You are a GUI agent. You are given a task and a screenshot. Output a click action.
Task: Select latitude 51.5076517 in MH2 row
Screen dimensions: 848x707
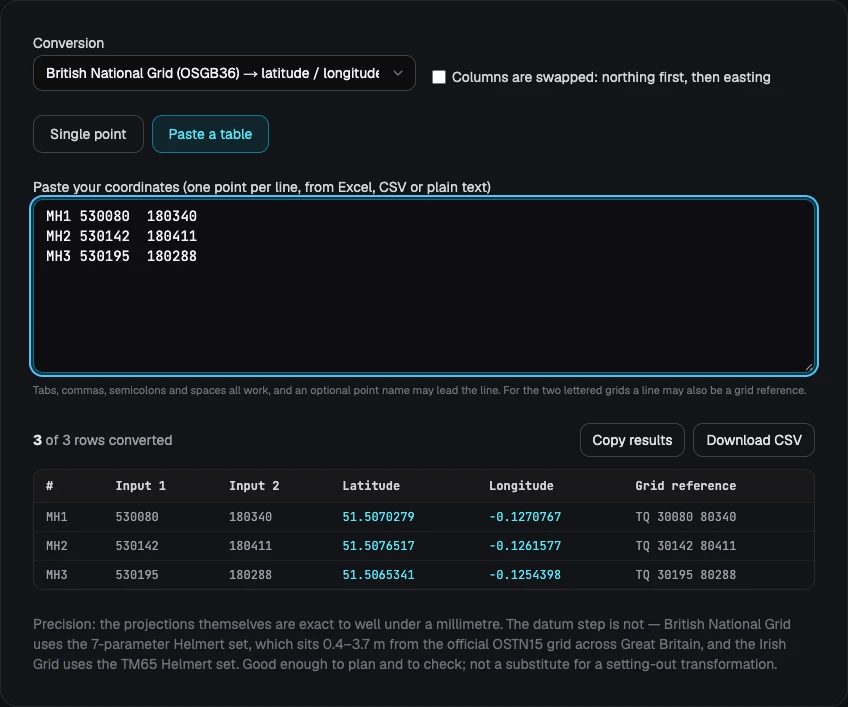coord(378,546)
